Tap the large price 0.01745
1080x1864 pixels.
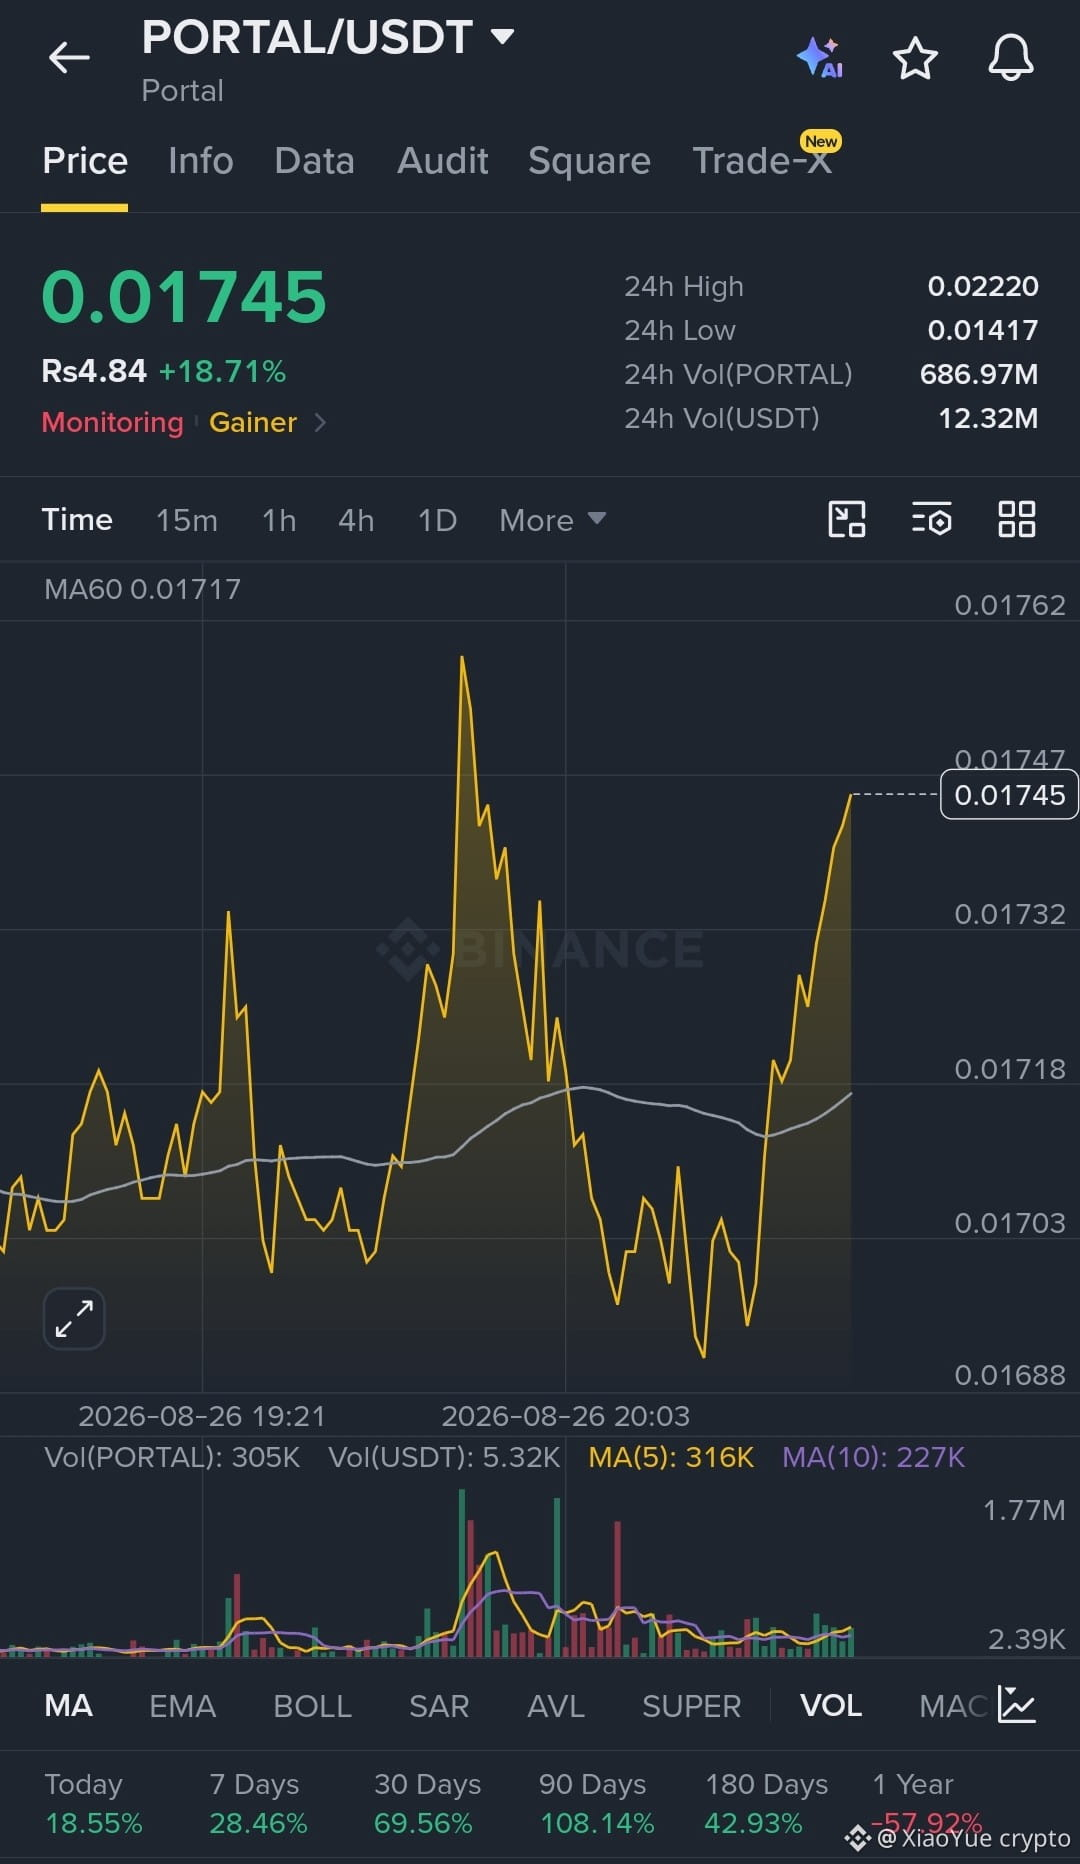click(184, 297)
